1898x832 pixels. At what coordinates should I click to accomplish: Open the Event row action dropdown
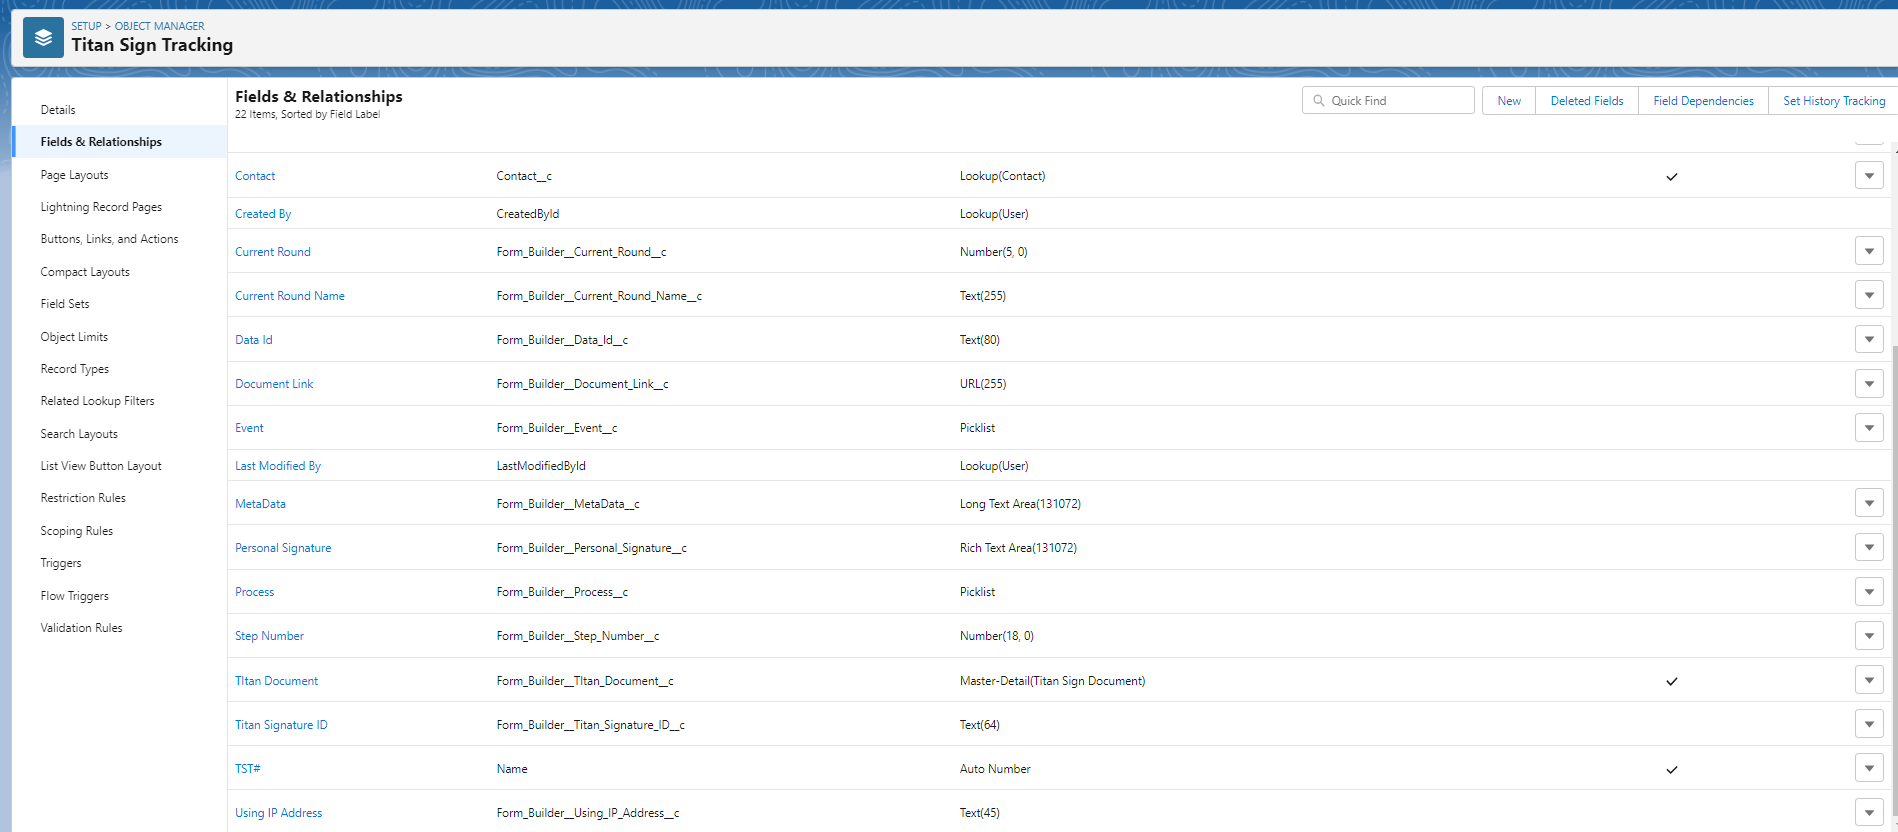click(x=1869, y=427)
